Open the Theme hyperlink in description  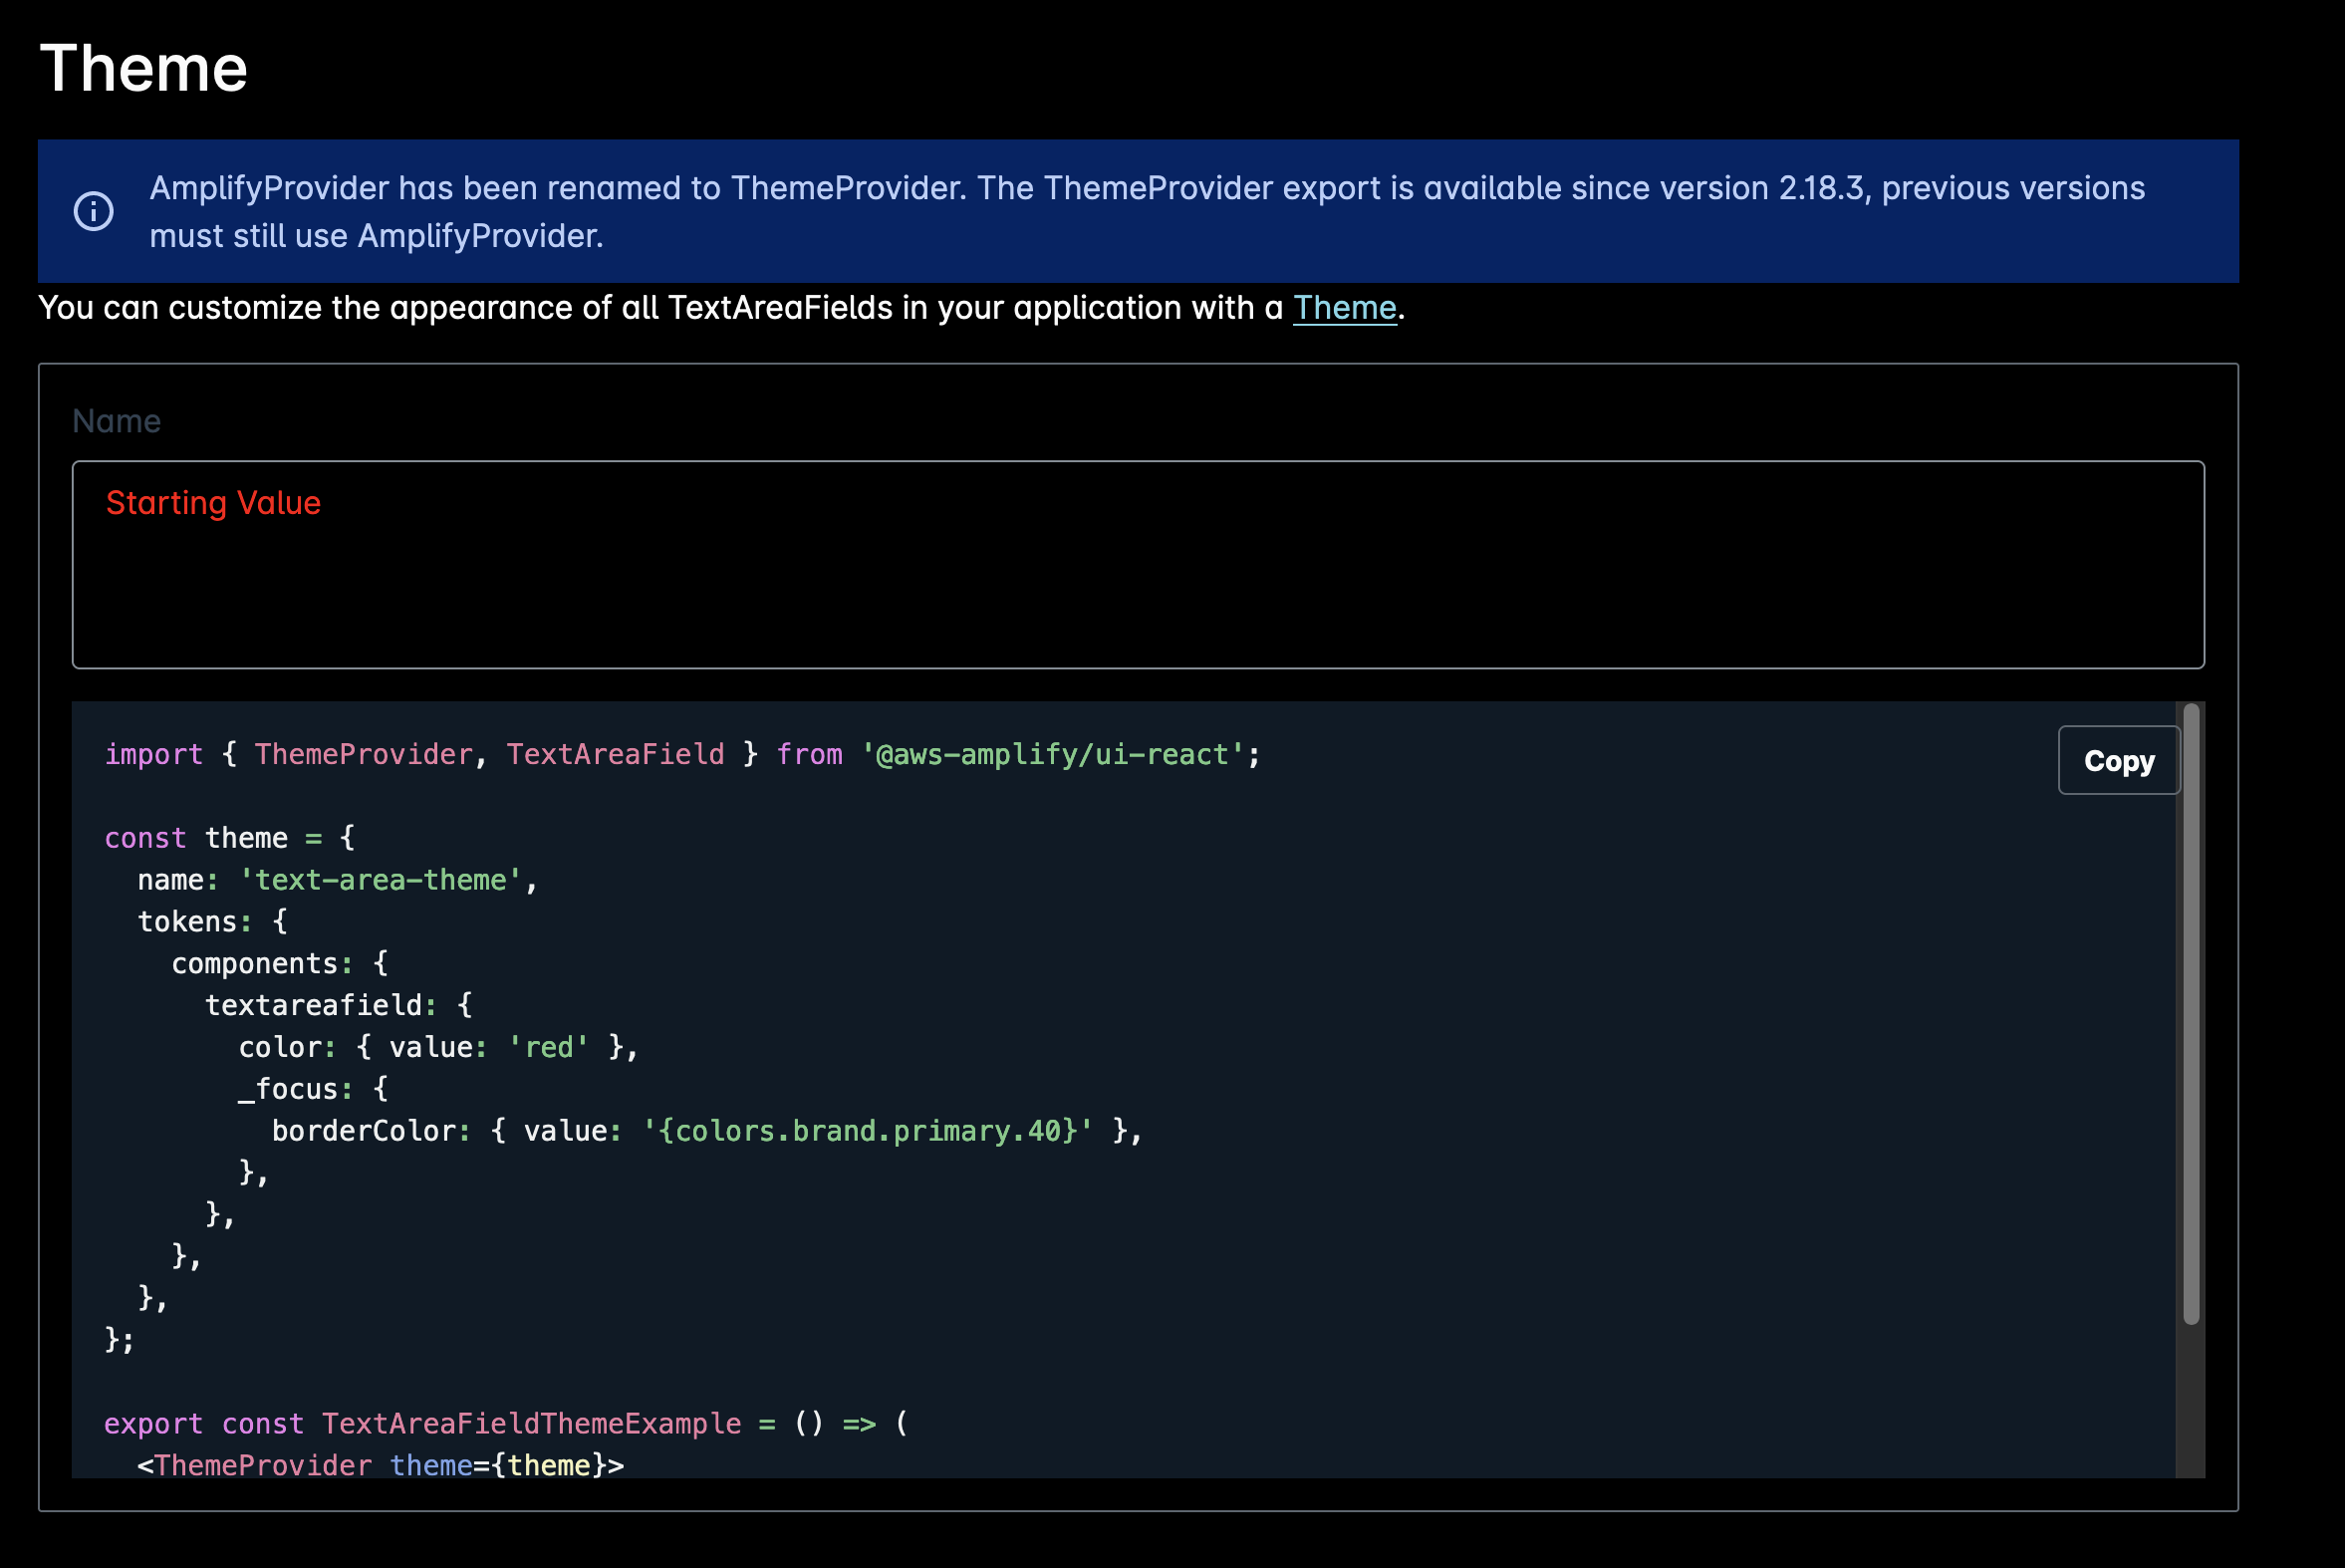tap(1344, 308)
